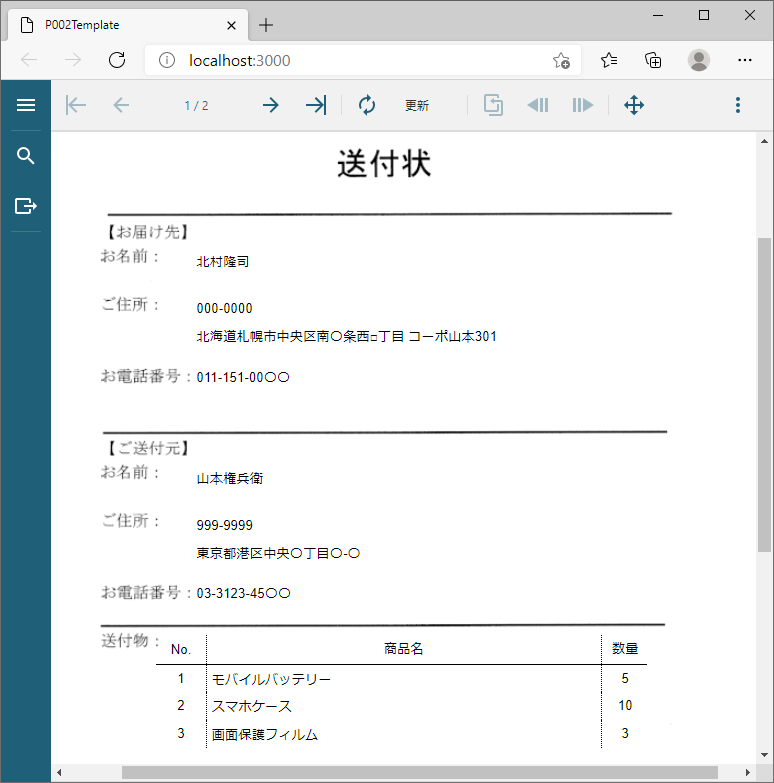Image resolution: width=774 pixels, height=783 pixels.
Task: Click the page number field 1 / 2
Action: (196, 105)
